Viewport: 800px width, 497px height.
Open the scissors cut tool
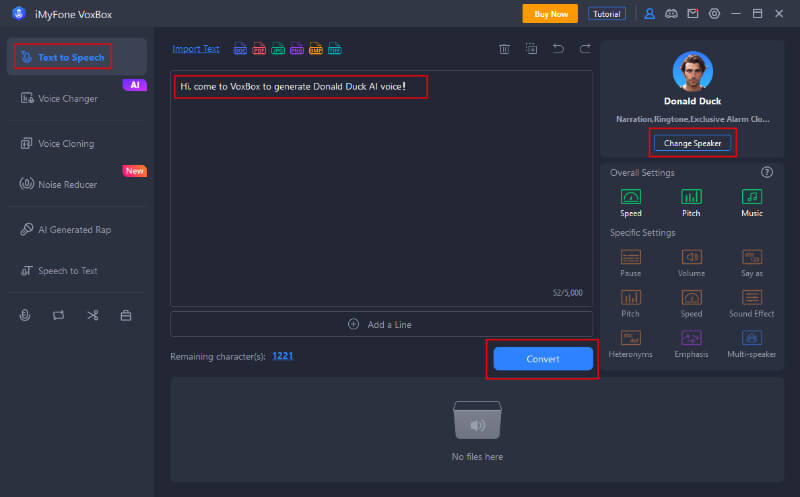point(92,315)
